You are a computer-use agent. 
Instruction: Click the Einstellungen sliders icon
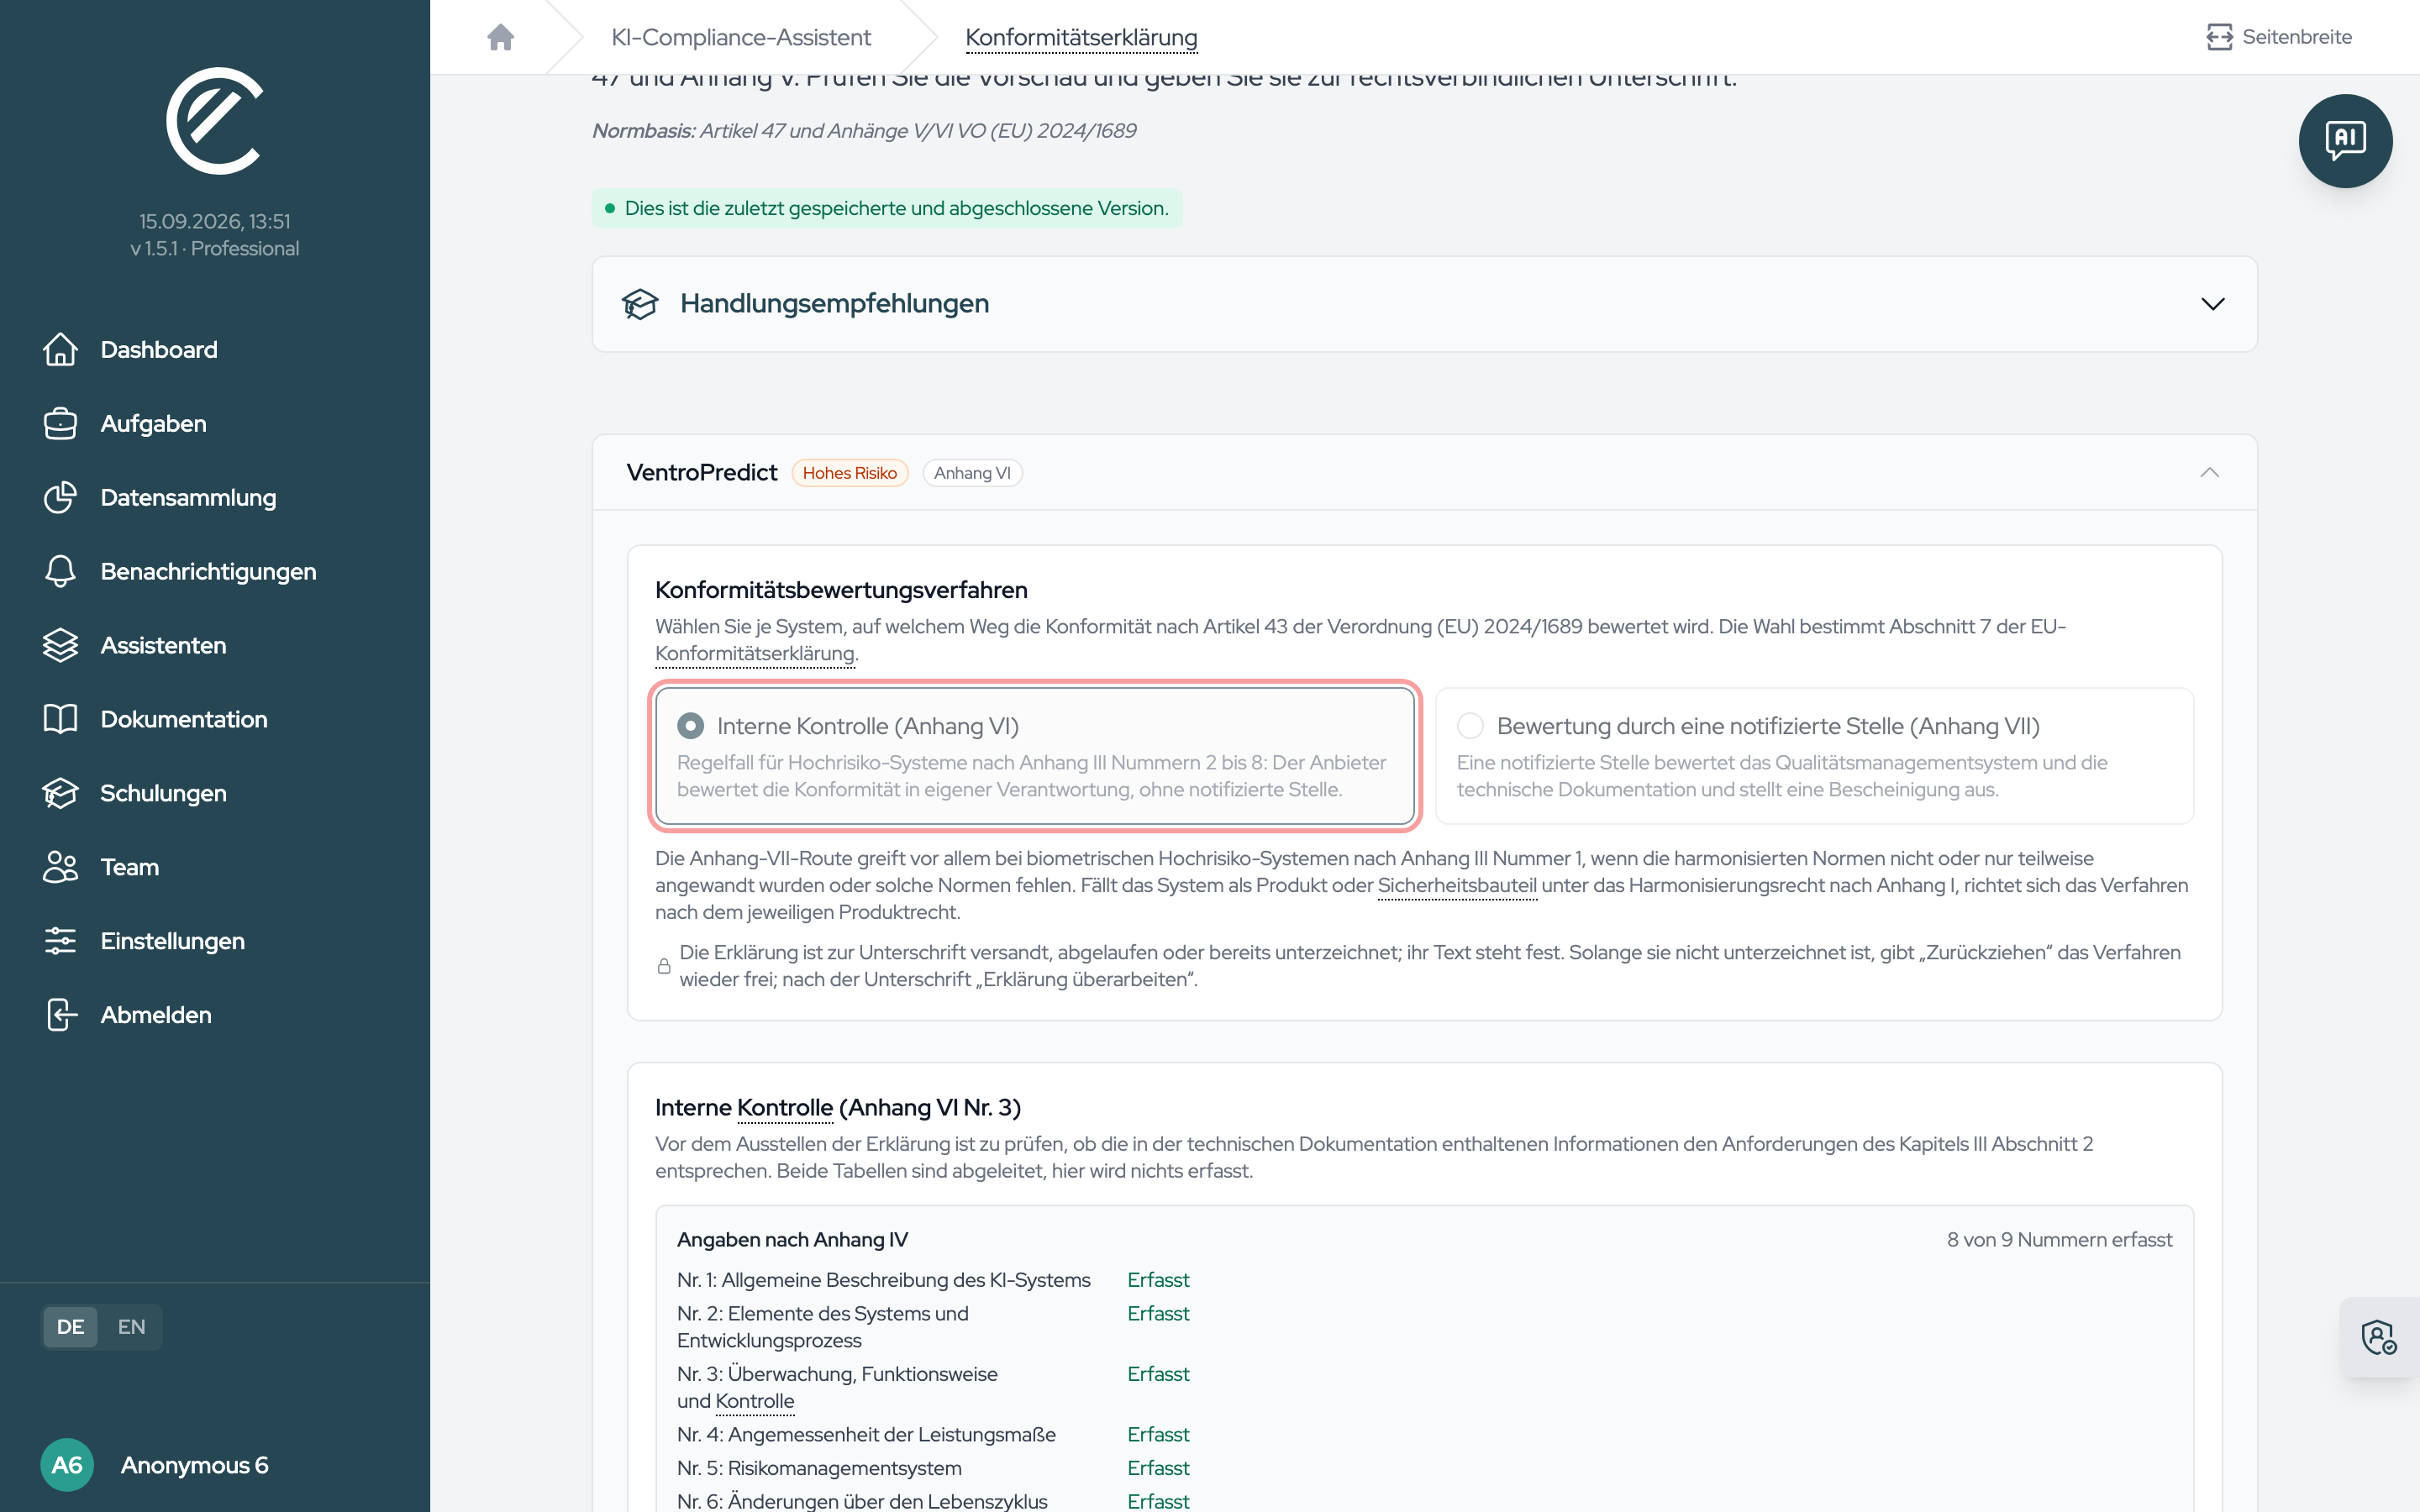(60, 942)
